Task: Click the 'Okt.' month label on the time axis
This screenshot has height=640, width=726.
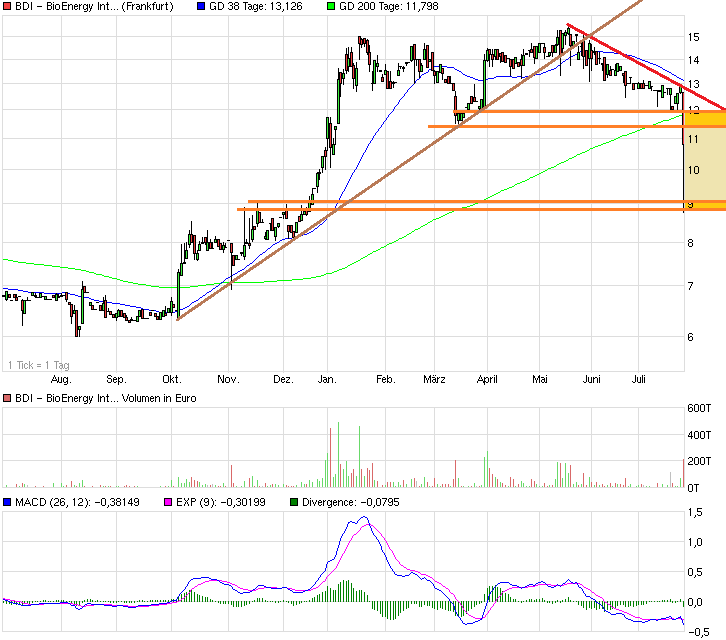Action: [x=172, y=380]
